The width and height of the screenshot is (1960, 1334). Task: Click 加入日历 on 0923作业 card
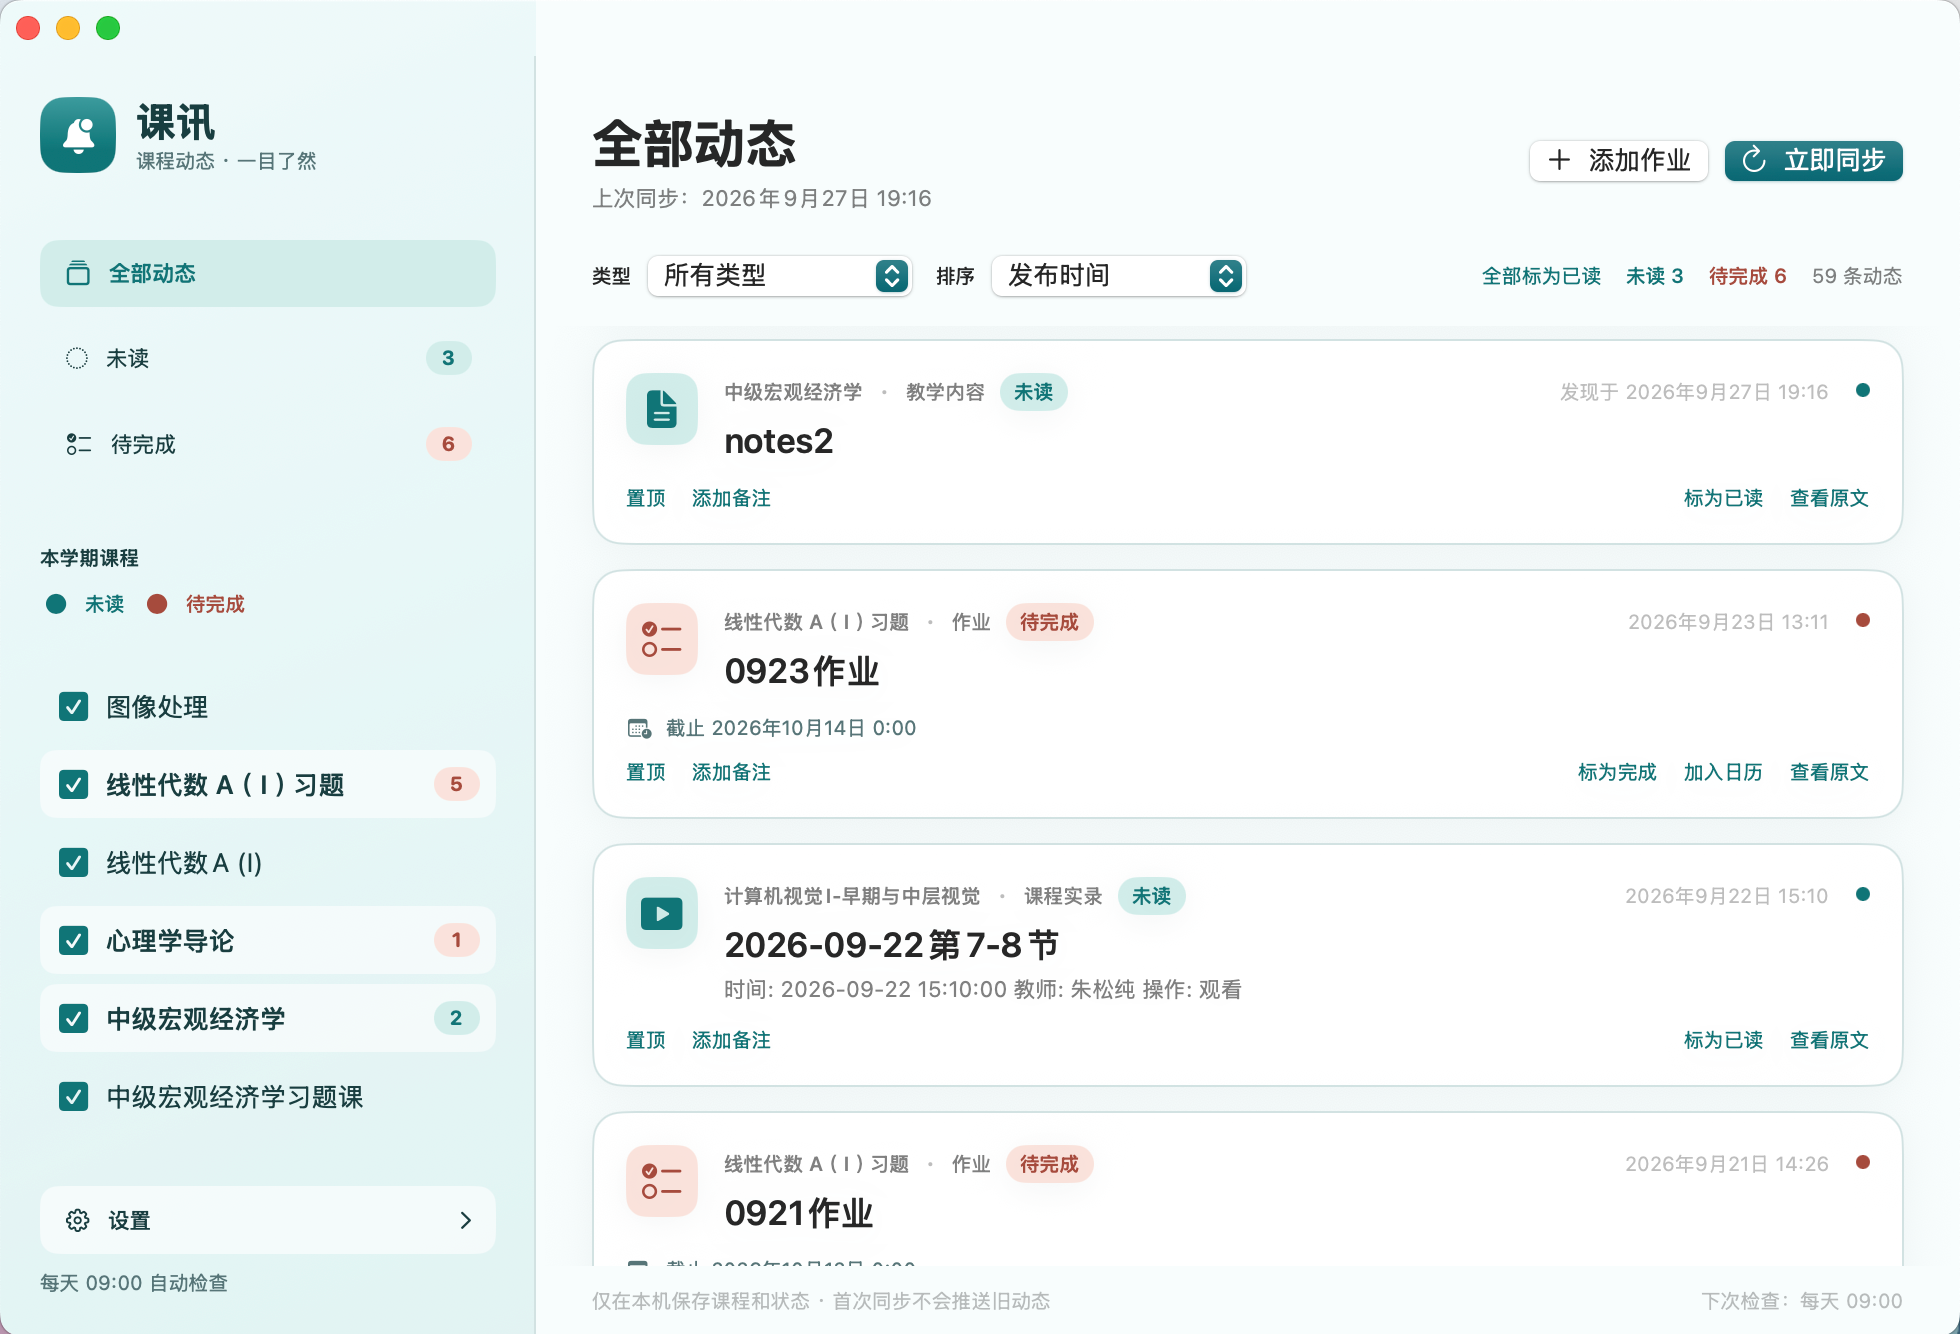(x=1723, y=772)
